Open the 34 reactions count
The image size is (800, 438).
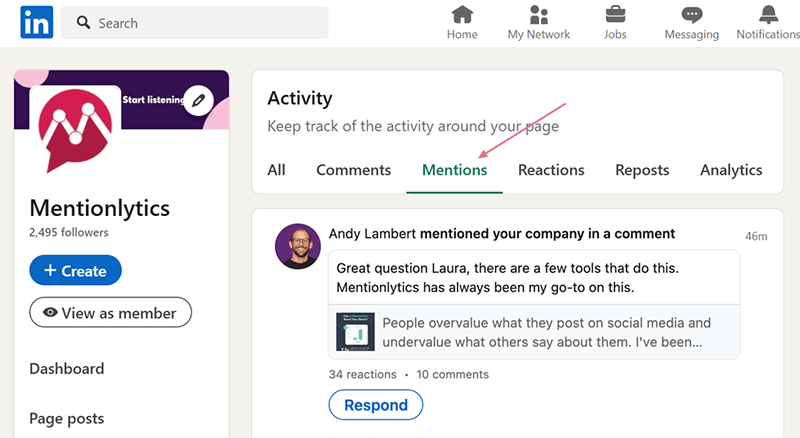point(363,375)
